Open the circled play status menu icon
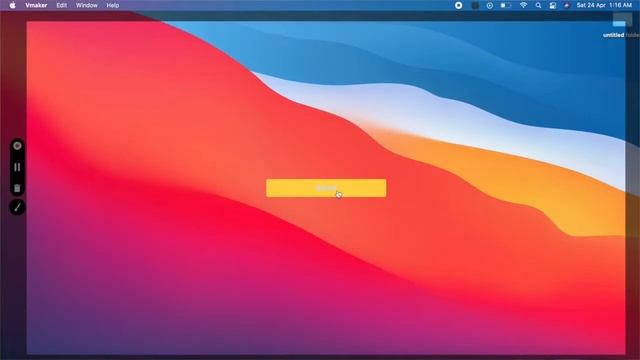This screenshot has height=360, width=640. coord(490,5)
